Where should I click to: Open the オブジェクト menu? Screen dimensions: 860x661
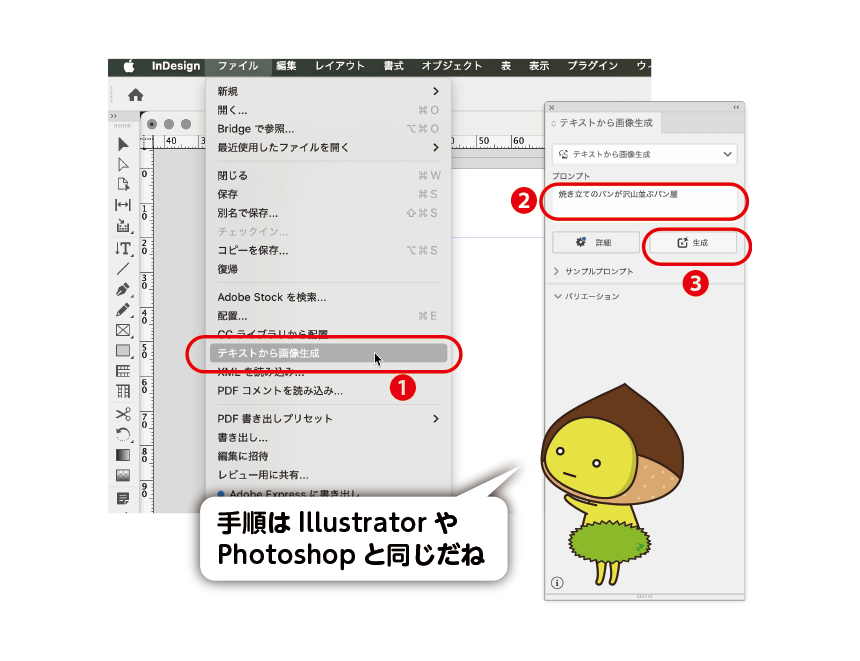click(x=452, y=66)
